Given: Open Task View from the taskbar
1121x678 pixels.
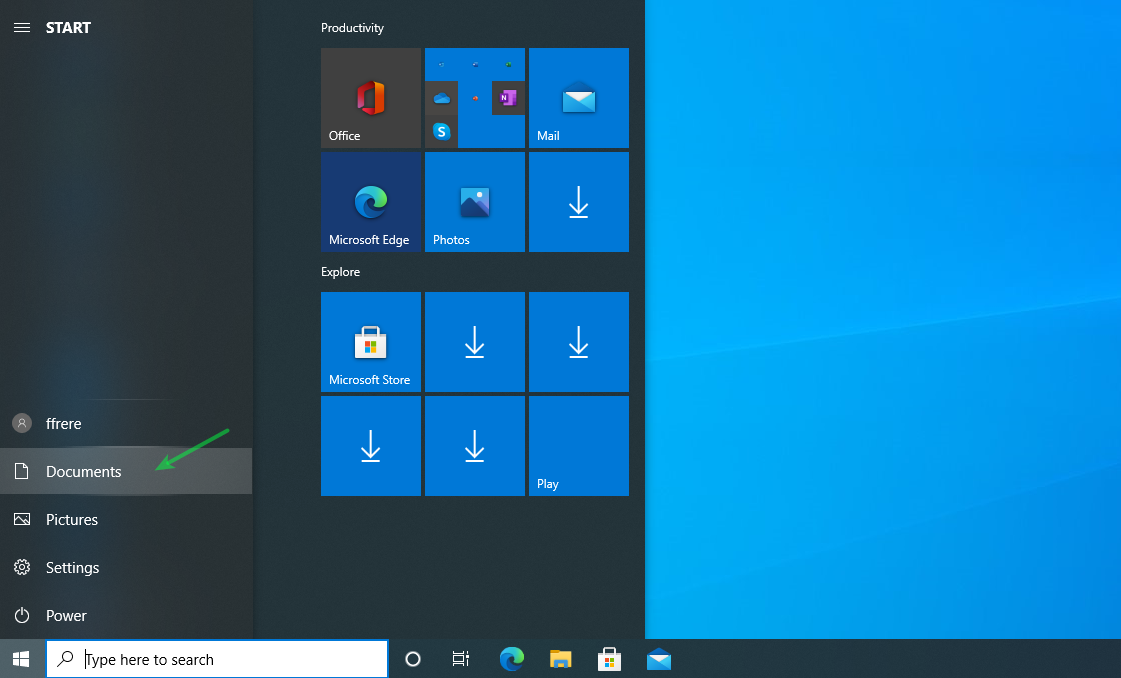Looking at the screenshot, I should tap(461, 659).
